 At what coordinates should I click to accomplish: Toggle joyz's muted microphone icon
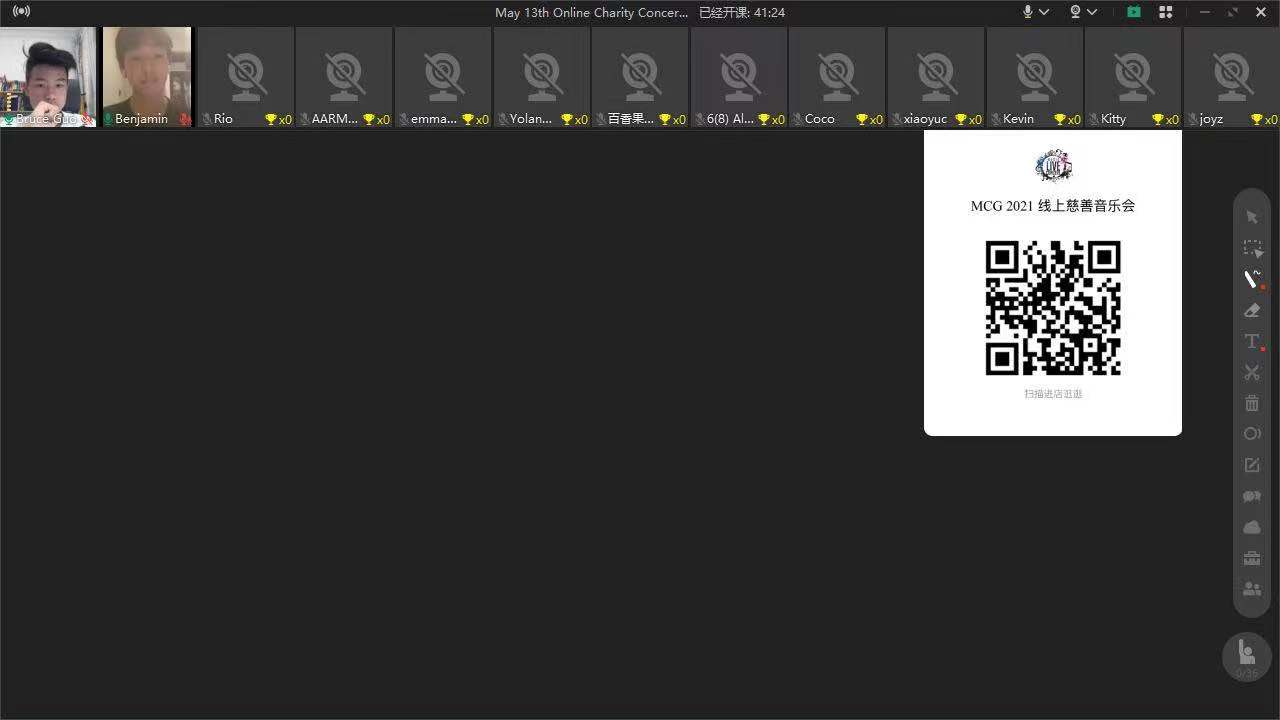click(x=1193, y=119)
